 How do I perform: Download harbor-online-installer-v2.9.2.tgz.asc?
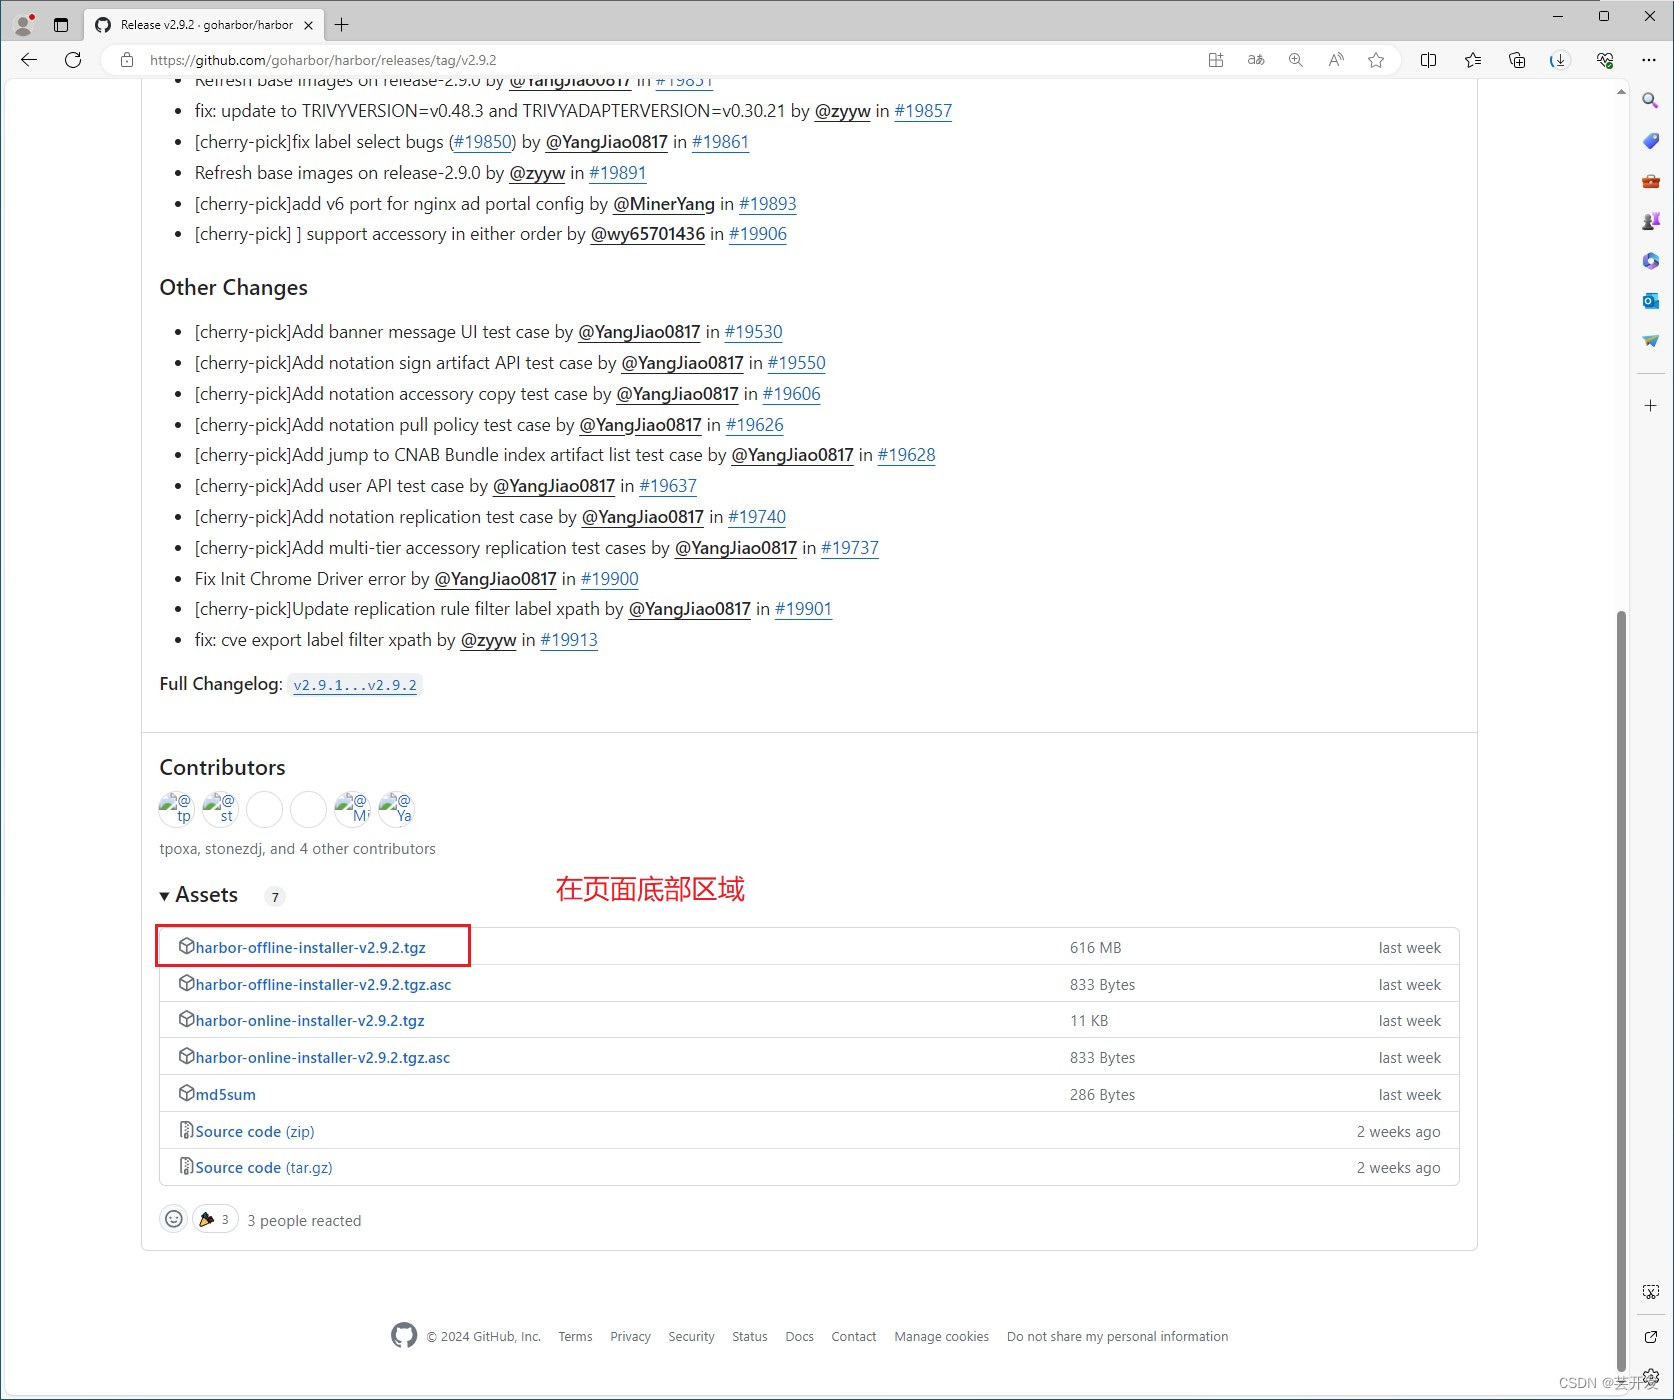tap(323, 1057)
